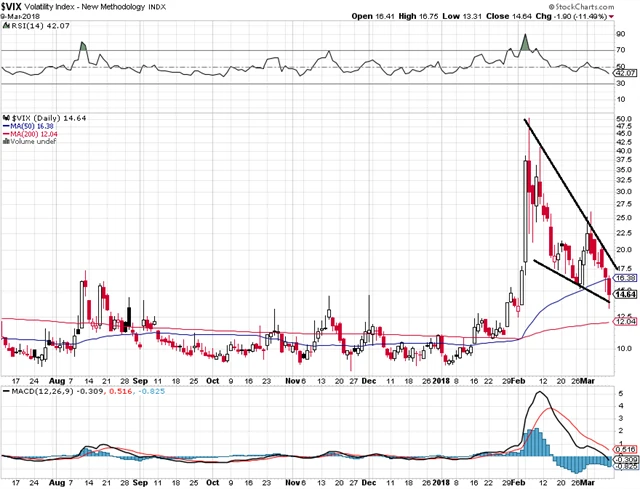The width and height of the screenshot is (640, 489).
Task: Click the $VIX (Daily) 14.64 legend label
Action: click(x=49, y=118)
